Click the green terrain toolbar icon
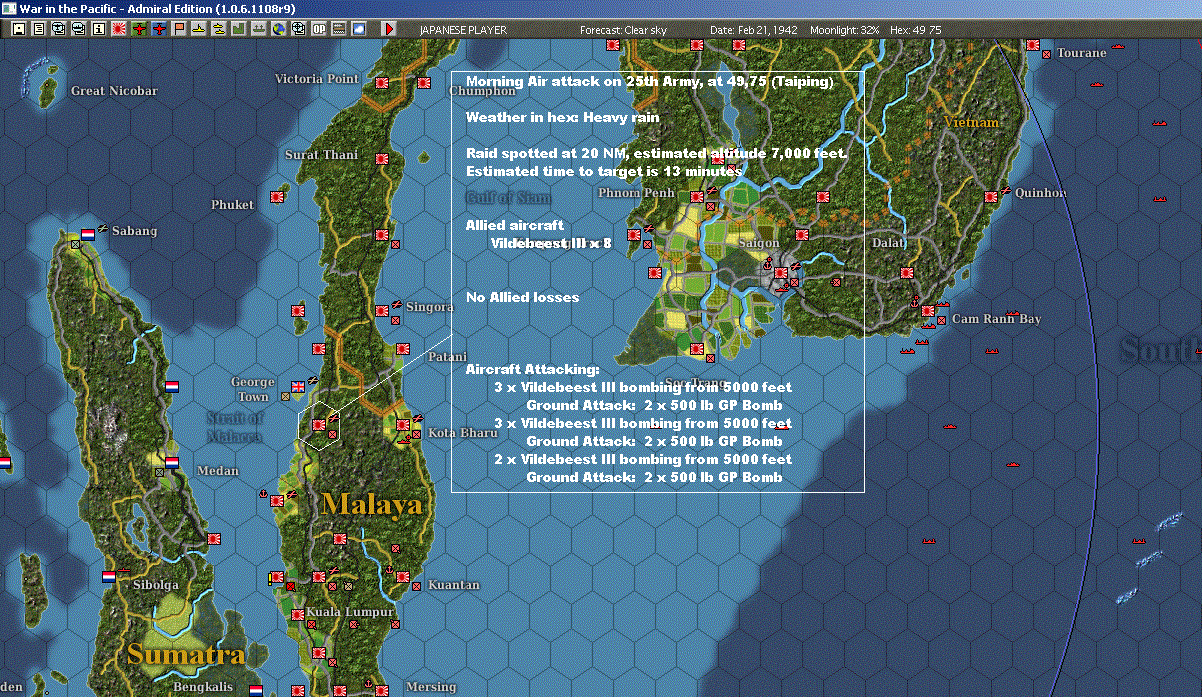Image resolution: width=1202 pixels, height=697 pixels. 238,29
